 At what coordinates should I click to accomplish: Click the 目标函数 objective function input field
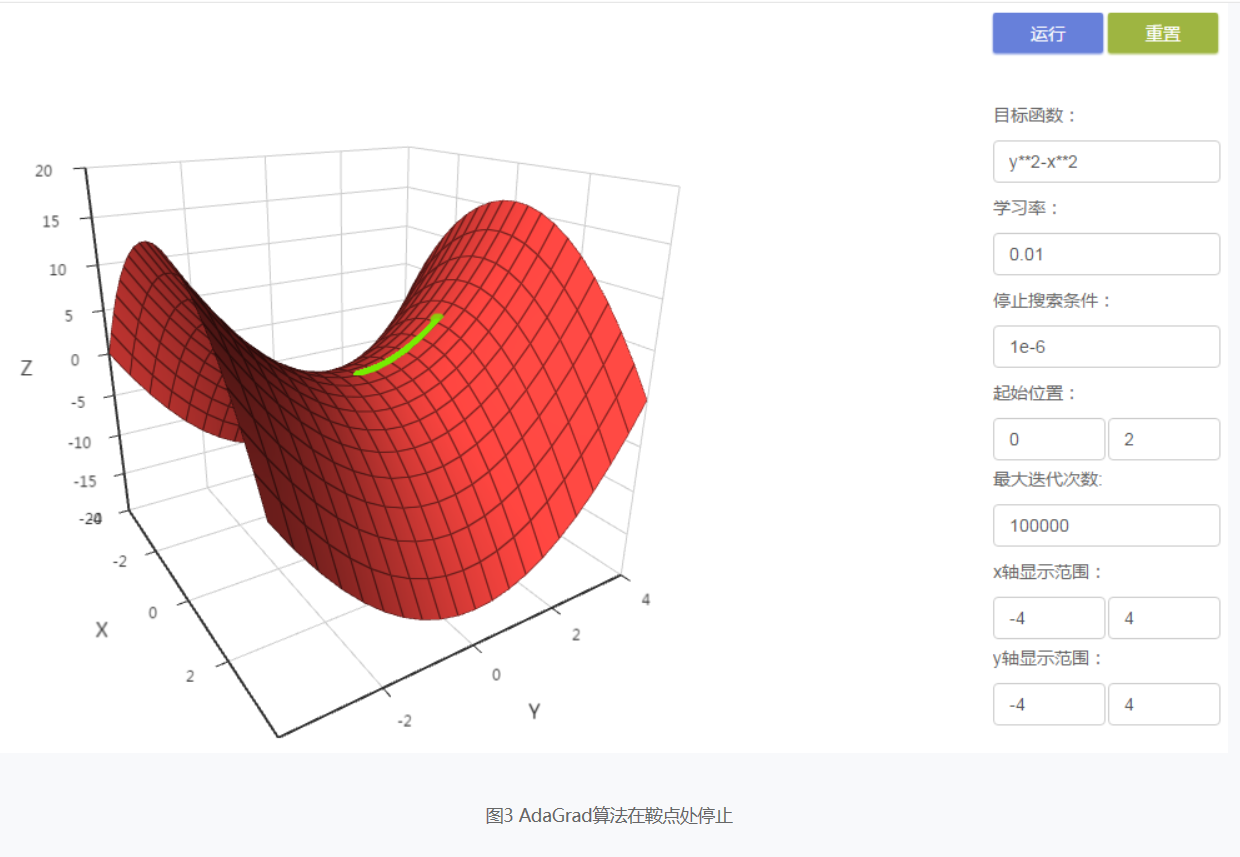[1106, 161]
